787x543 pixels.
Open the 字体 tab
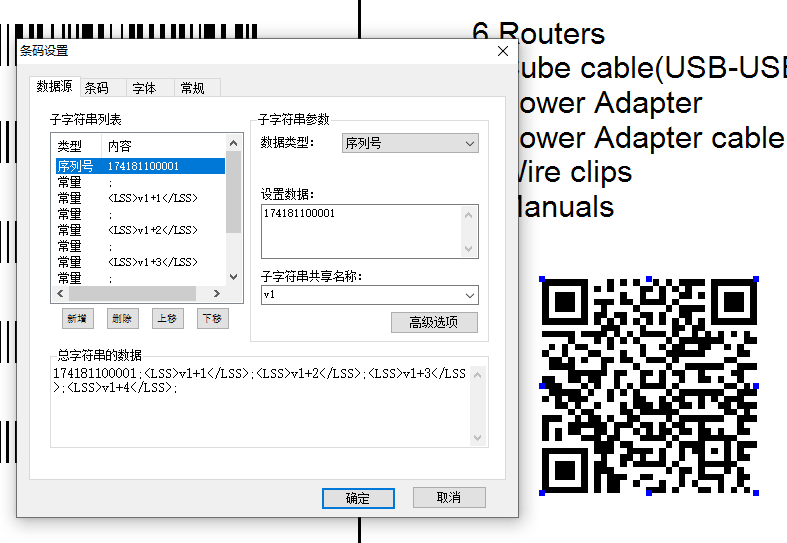pos(150,88)
